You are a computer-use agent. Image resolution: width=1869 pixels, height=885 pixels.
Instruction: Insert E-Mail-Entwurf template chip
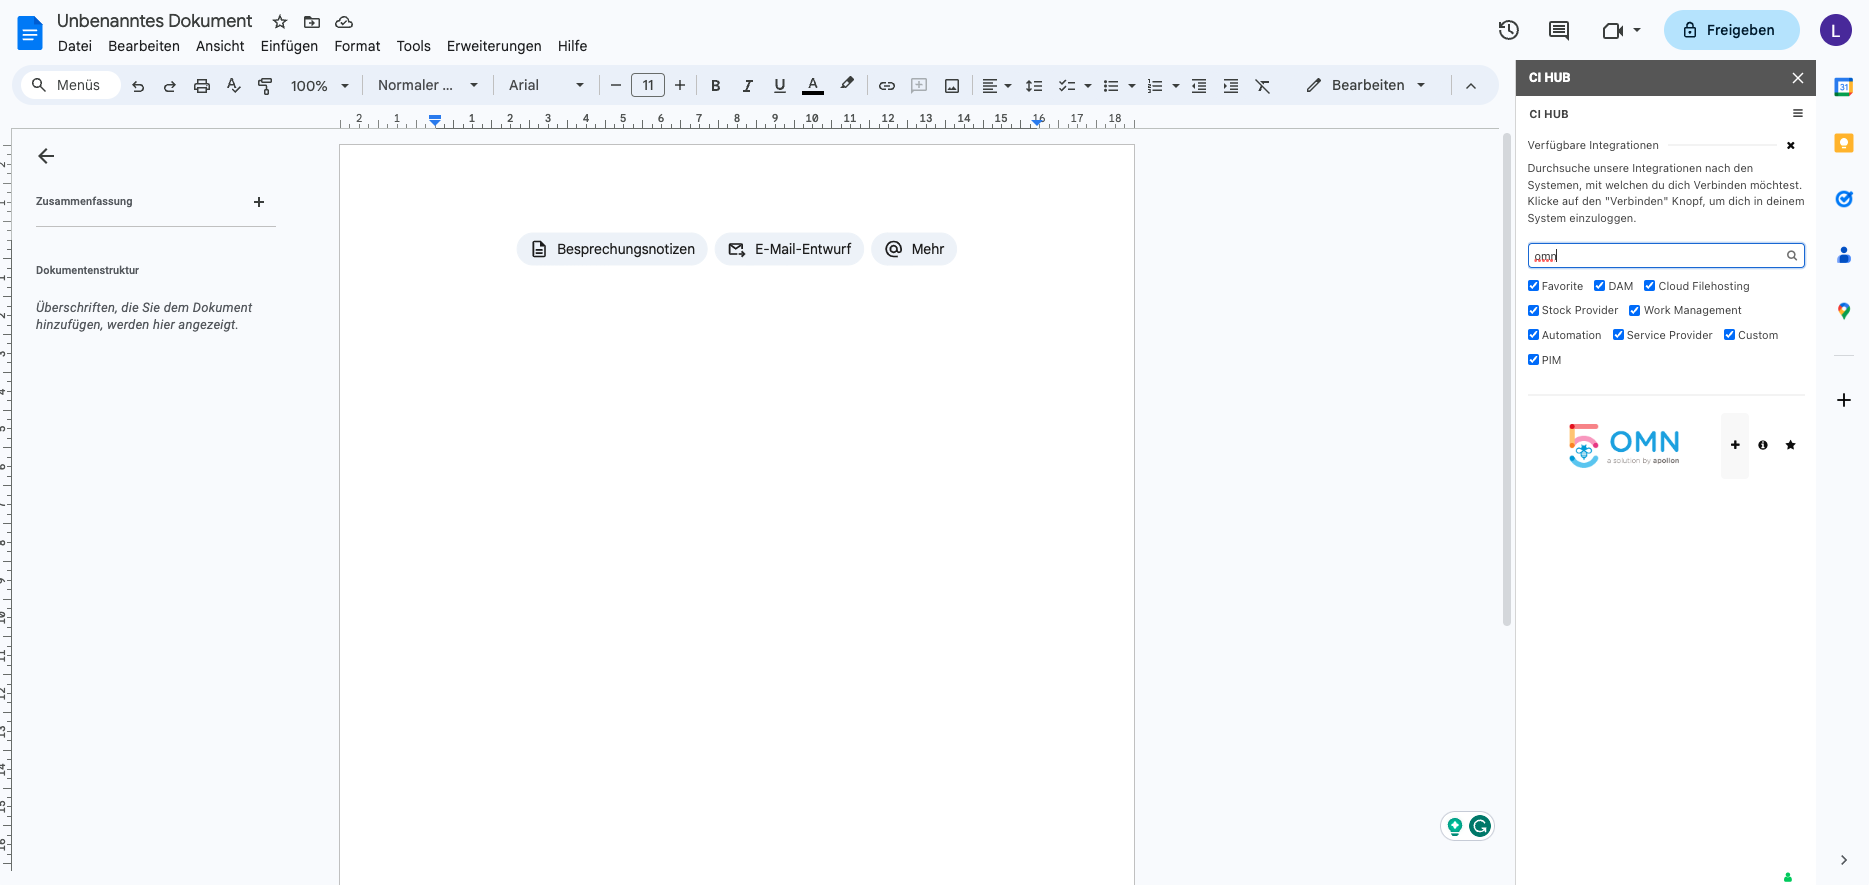point(789,249)
